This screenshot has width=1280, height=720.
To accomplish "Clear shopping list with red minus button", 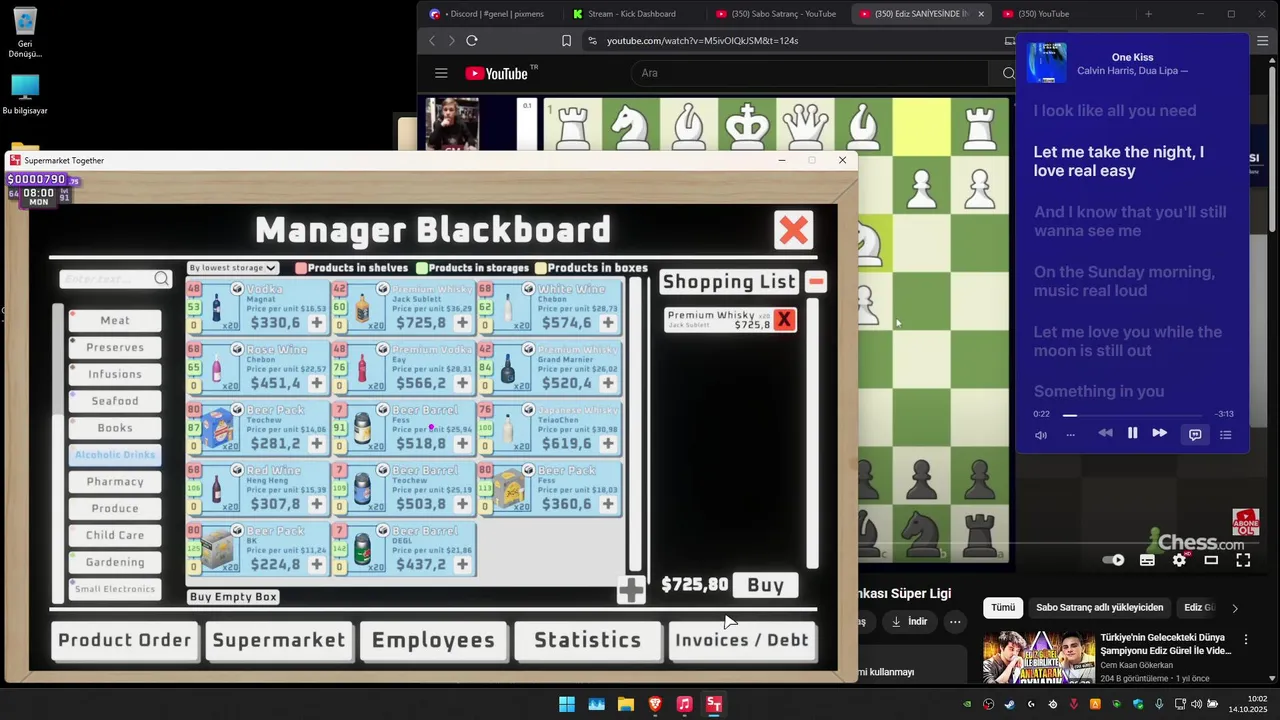I will pos(816,282).
